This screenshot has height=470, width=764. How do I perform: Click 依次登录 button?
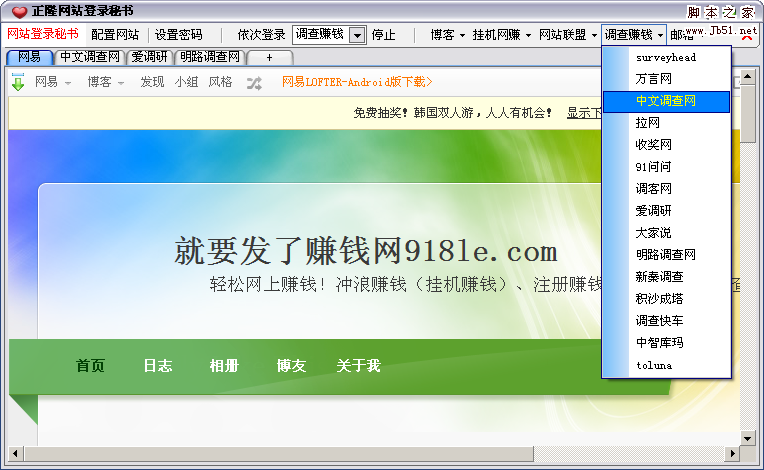coord(261,35)
